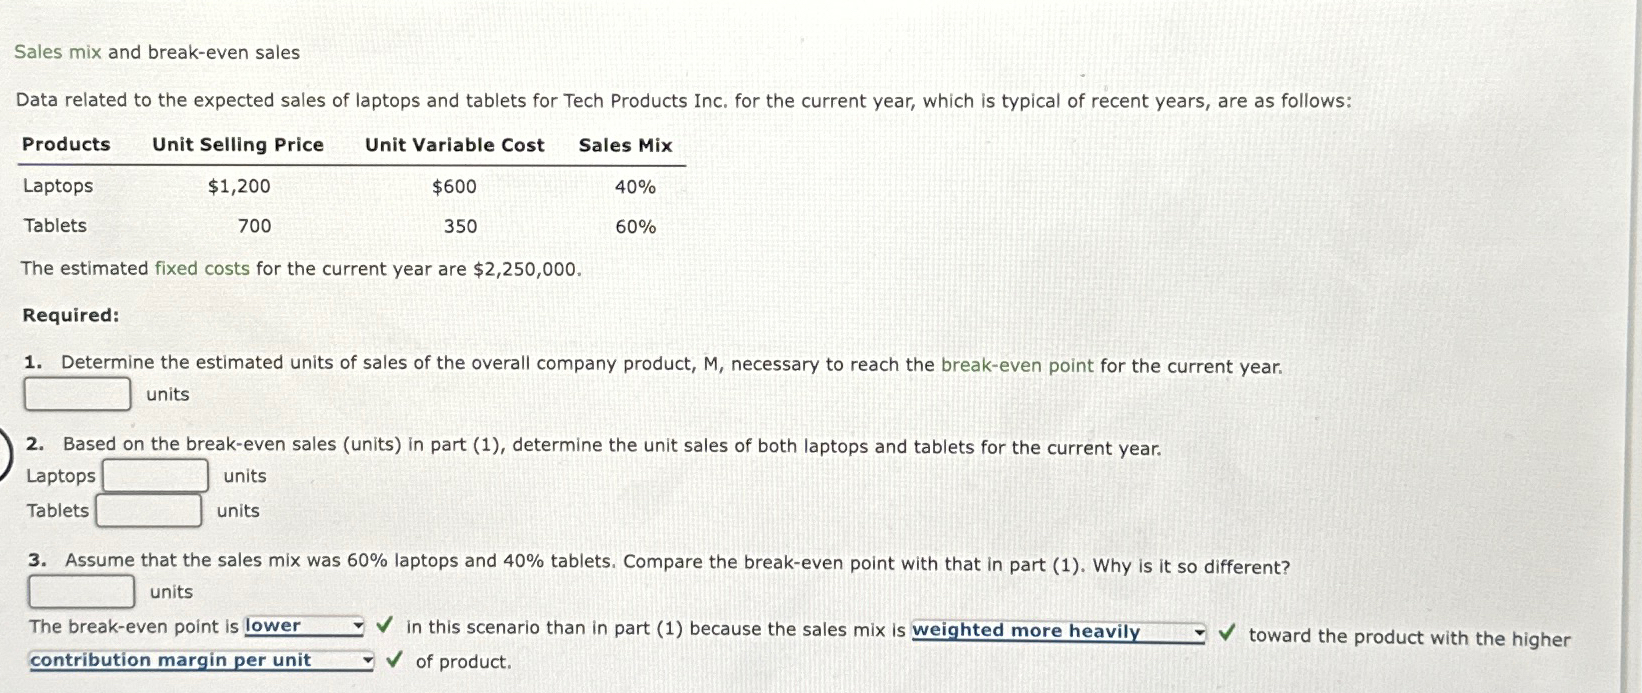
Task: Click the checkmark next to weighted more heavily
Action: (x=1228, y=632)
